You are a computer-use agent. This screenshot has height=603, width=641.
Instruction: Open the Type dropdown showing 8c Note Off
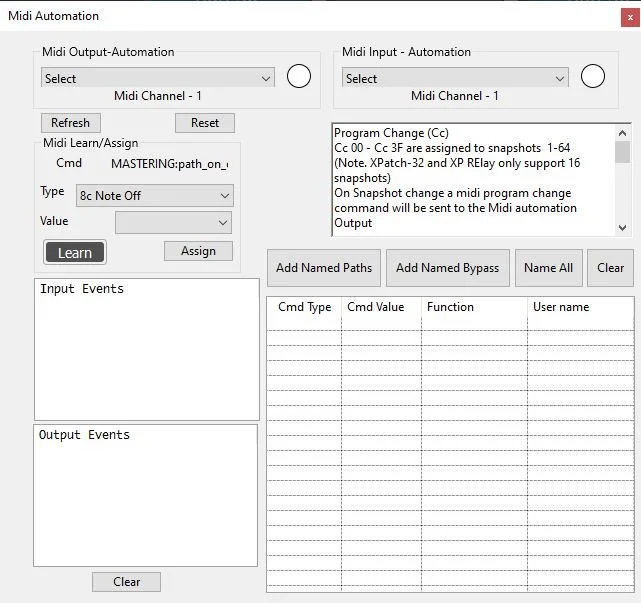click(x=155, y=195)
